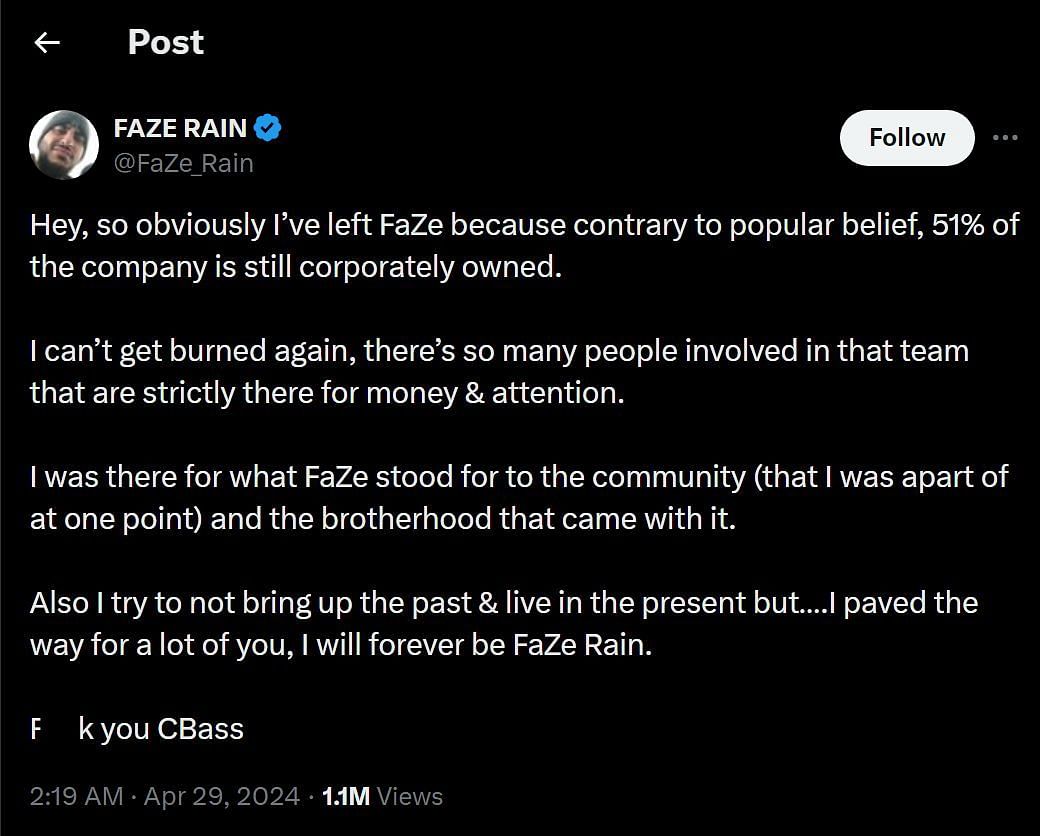The image size is (1040, 836).
Task: Click the 2:19 AM timestamp
Action: (x=77, y=796)
